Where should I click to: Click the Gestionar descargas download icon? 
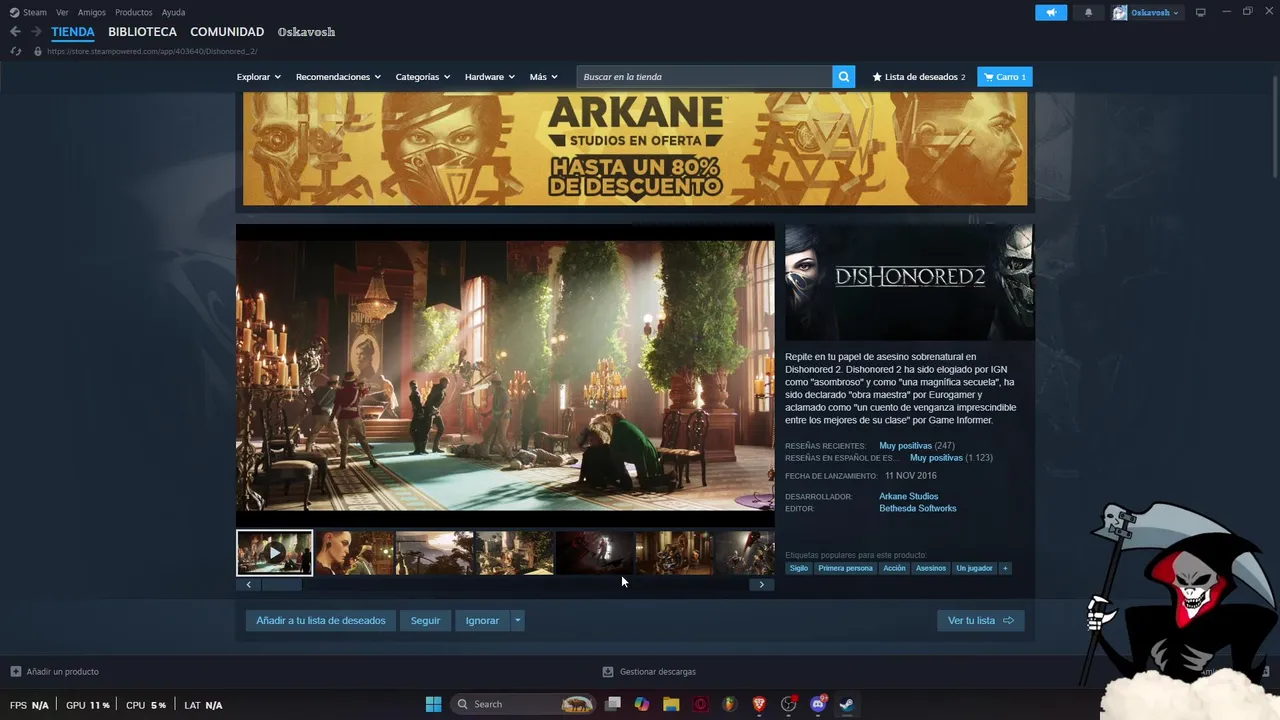pyautogui.click(x=608, y=672)
